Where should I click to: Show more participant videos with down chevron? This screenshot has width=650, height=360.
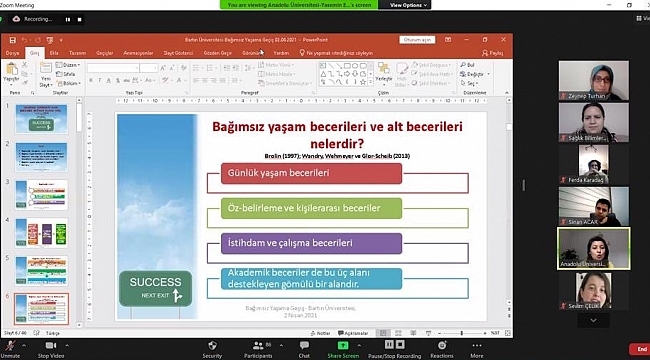pyautogui.click(x=593, y=320)
